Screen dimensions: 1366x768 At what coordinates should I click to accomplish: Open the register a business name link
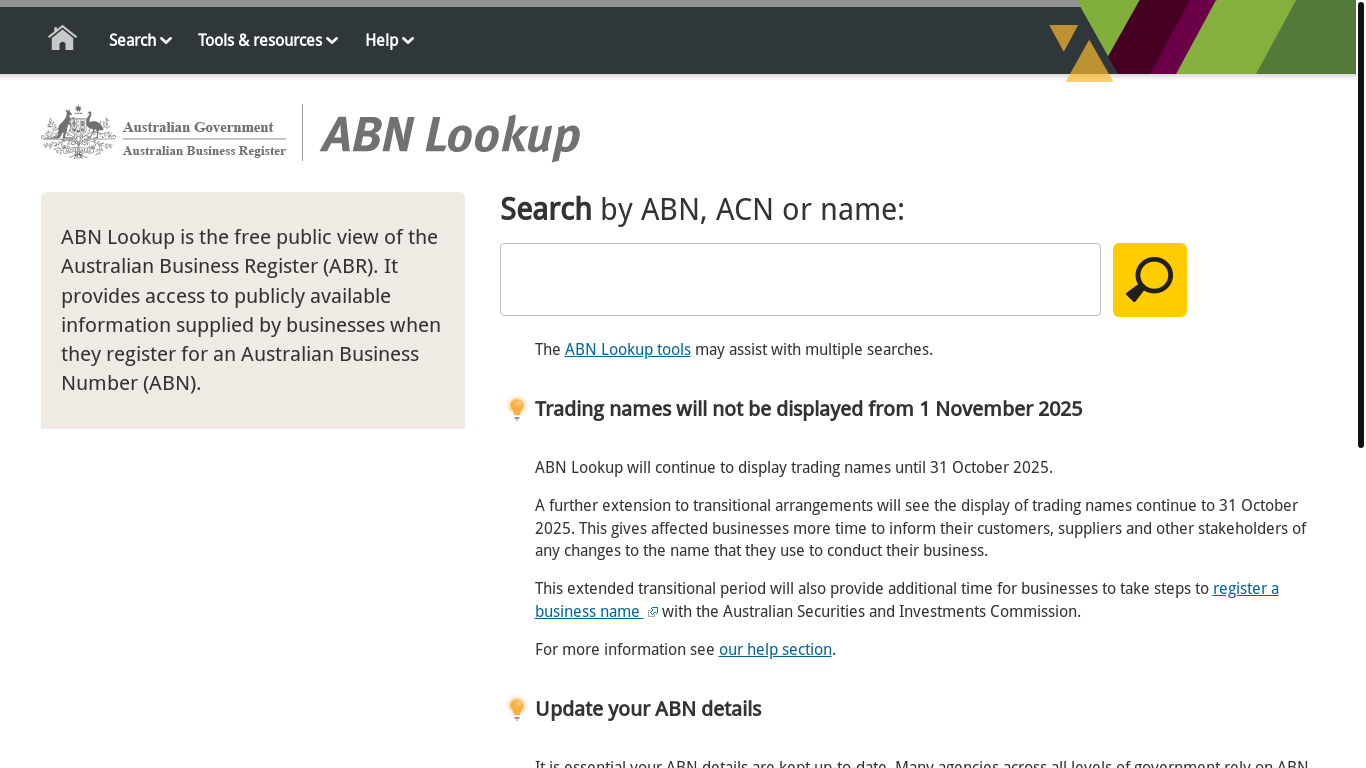pyautogui.click(x=906, y=599)
